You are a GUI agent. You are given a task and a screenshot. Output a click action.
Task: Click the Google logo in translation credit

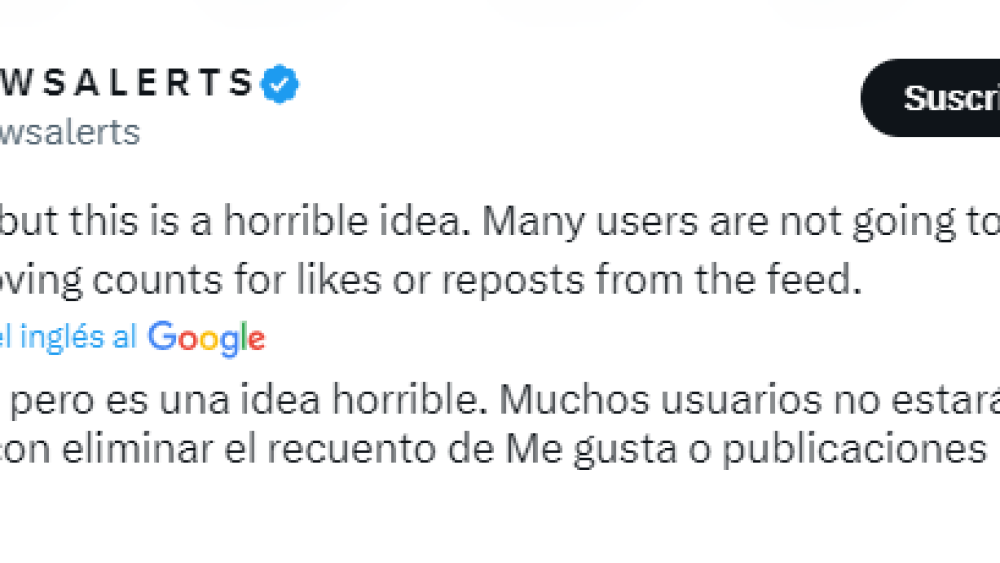click(x=206, y=338)
